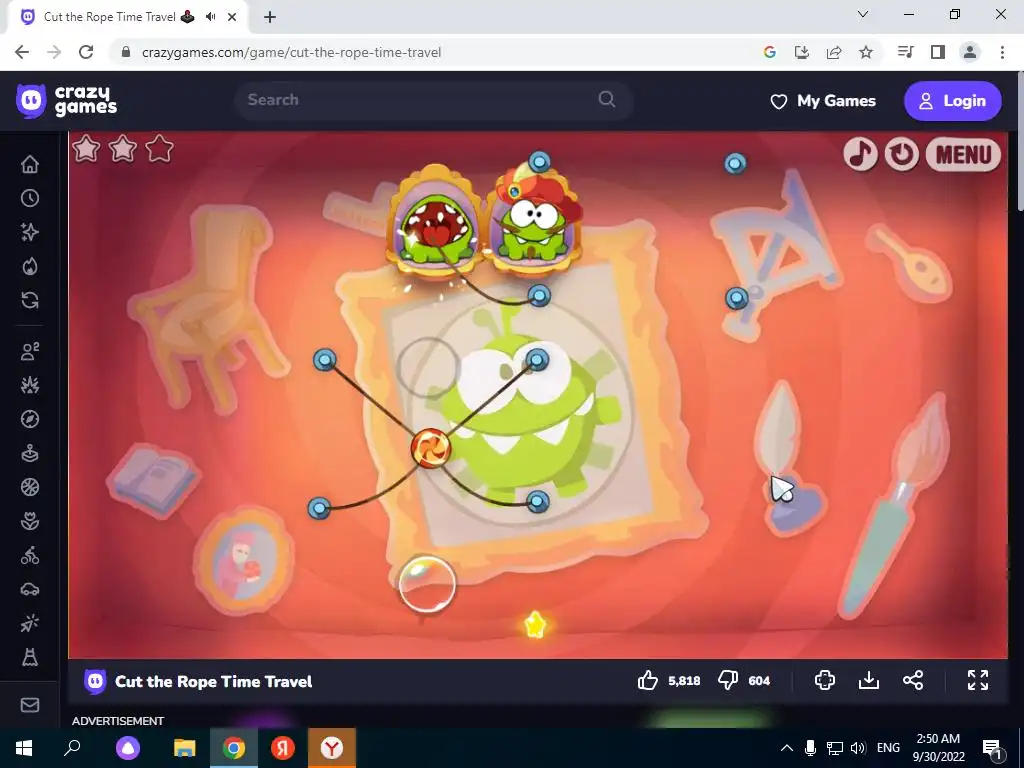
Task: Click the purple Login button
Action: coord(952,101)
